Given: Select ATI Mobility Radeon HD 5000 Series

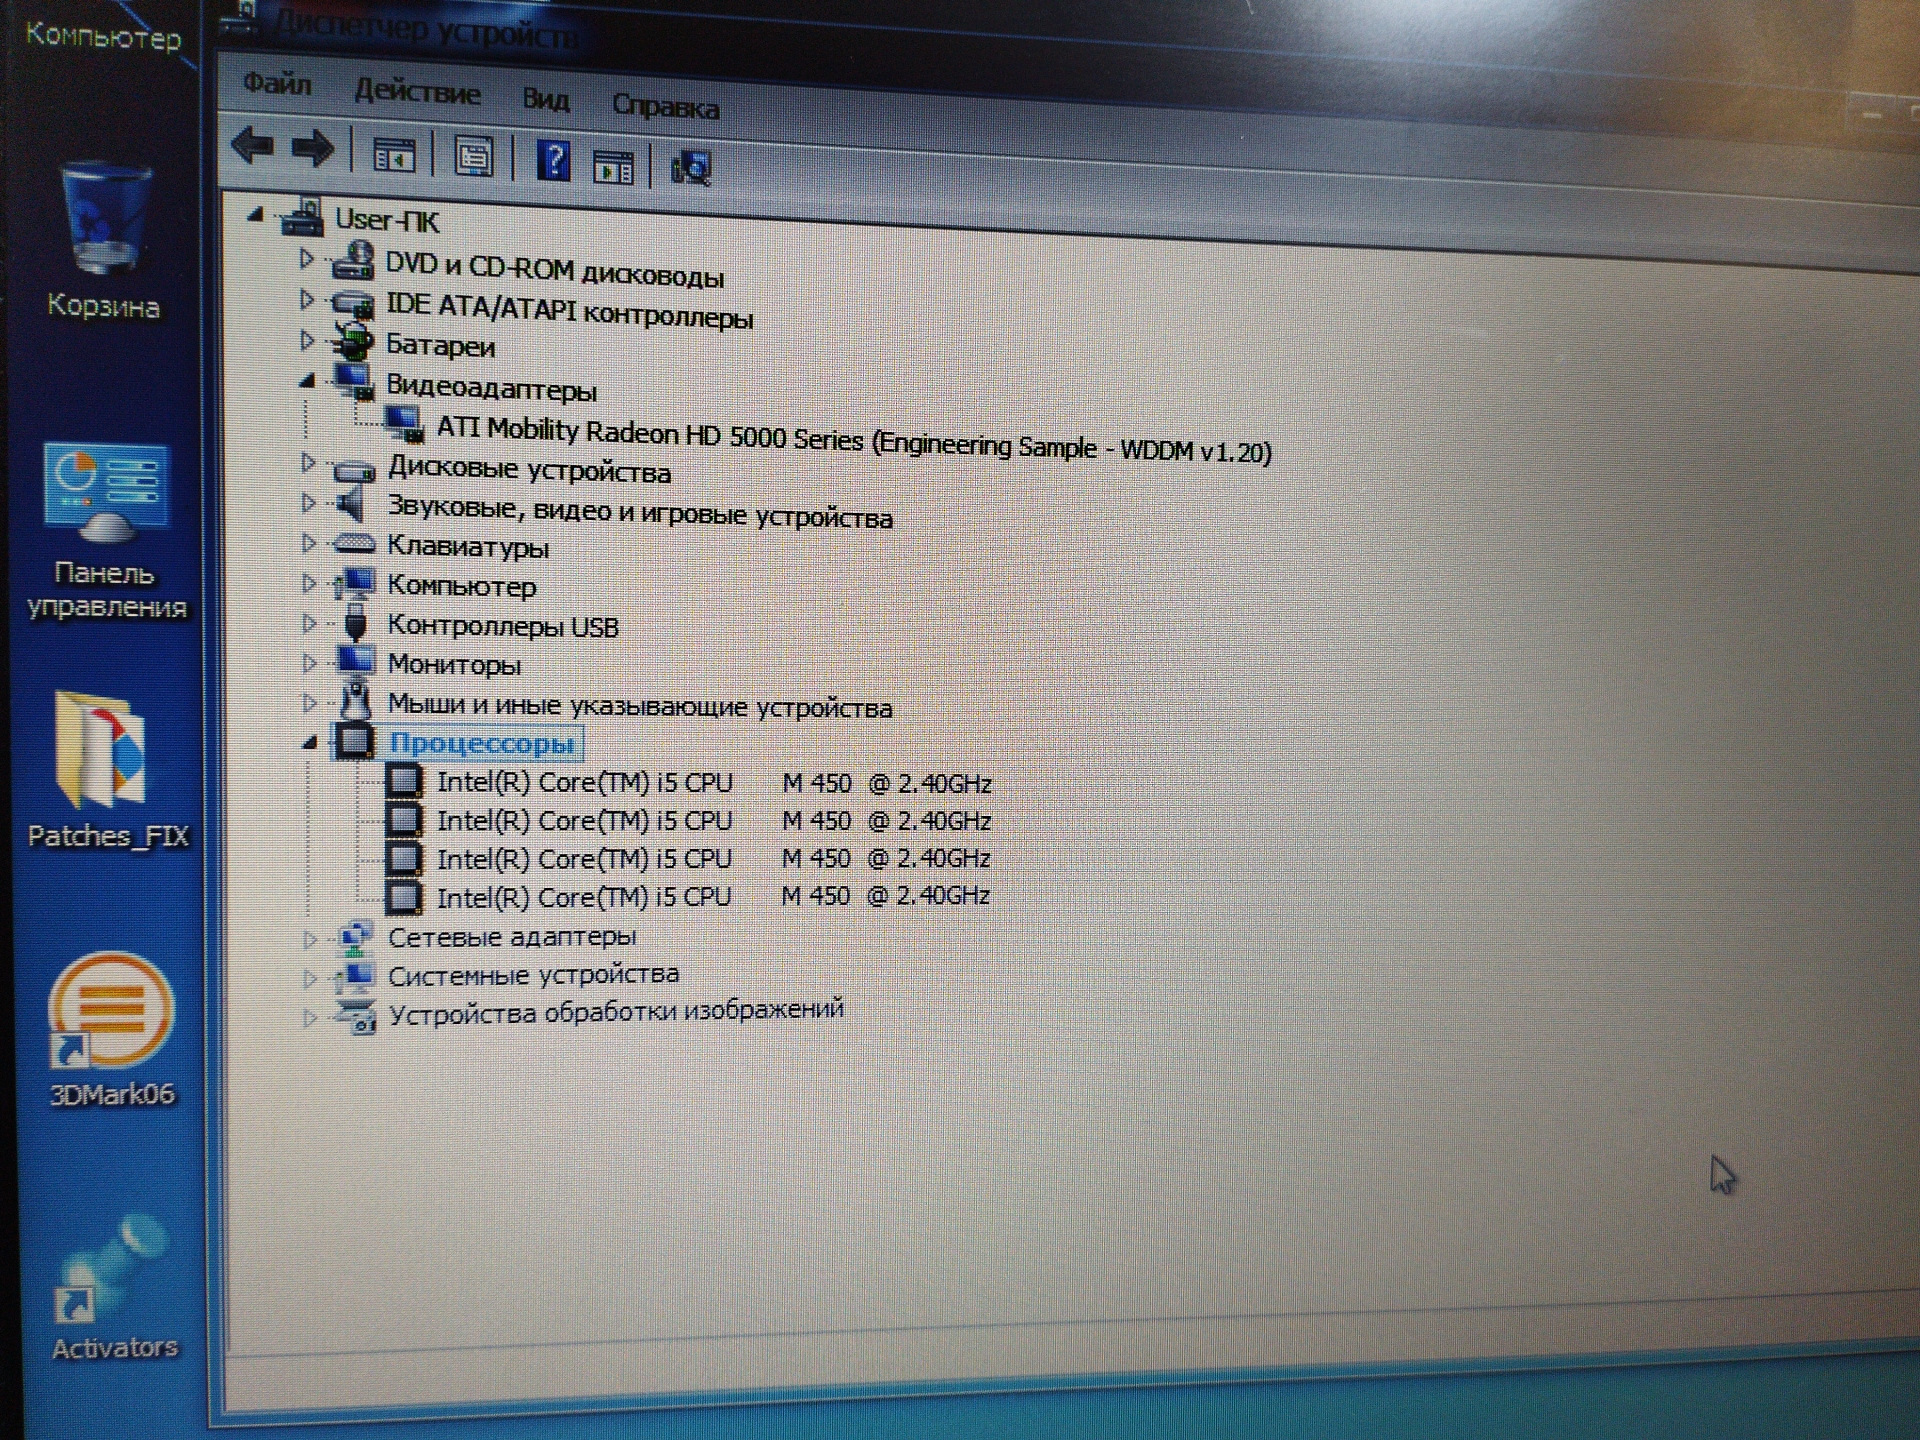Looking at the screenshot, I should click(854, 441).
